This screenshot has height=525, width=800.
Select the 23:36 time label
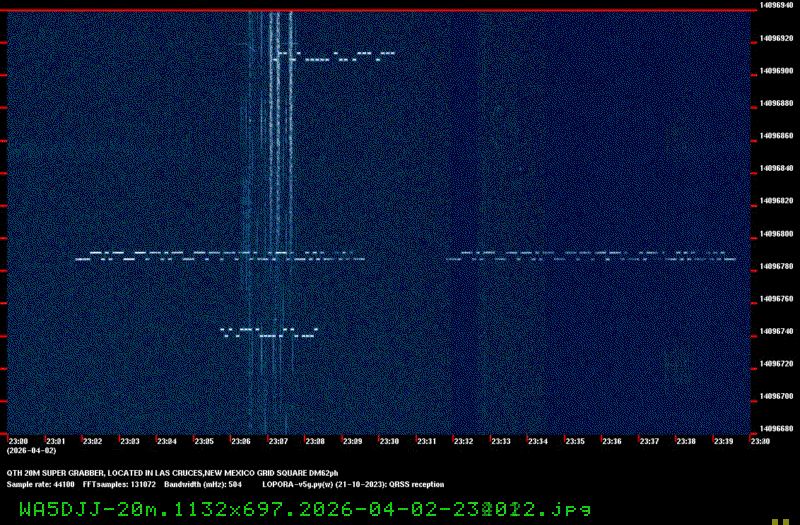612,441
